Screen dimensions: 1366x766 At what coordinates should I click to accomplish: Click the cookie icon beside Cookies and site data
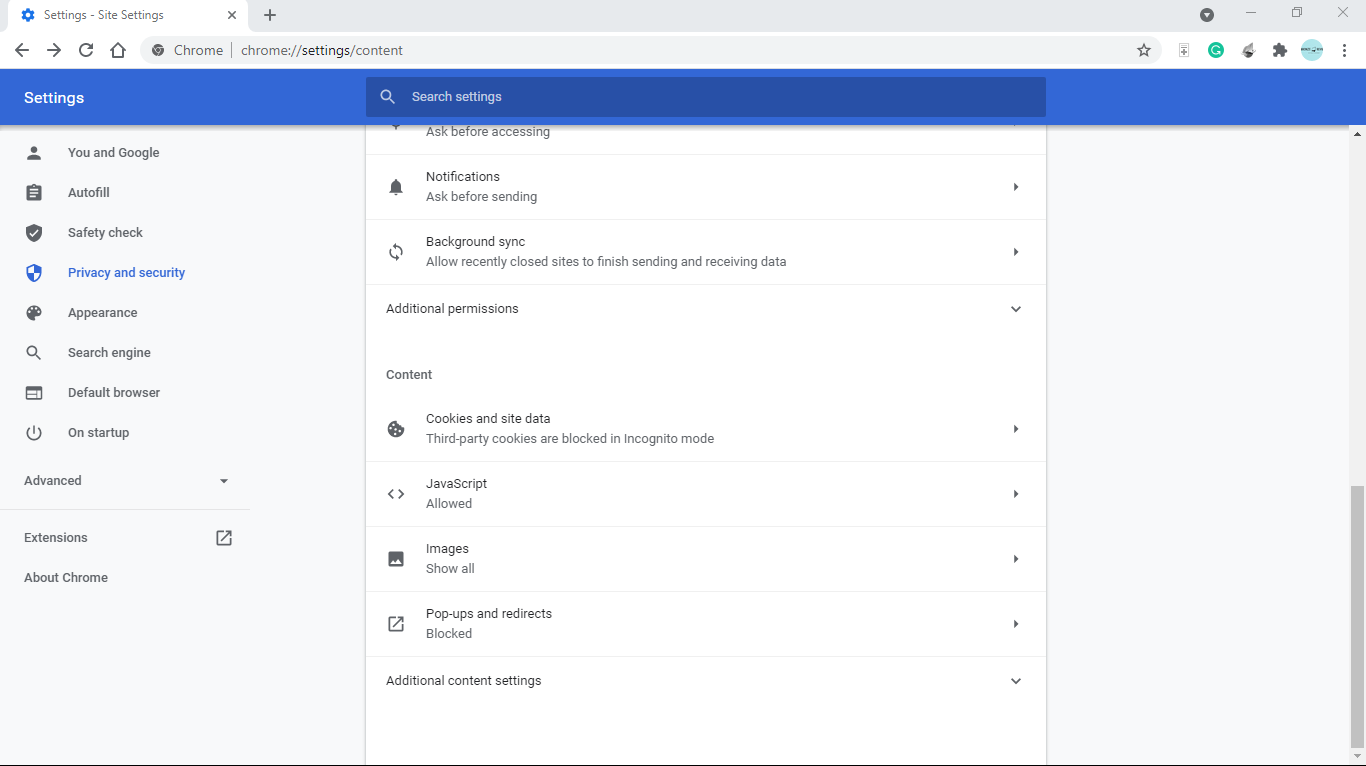(x=396, y=429)
